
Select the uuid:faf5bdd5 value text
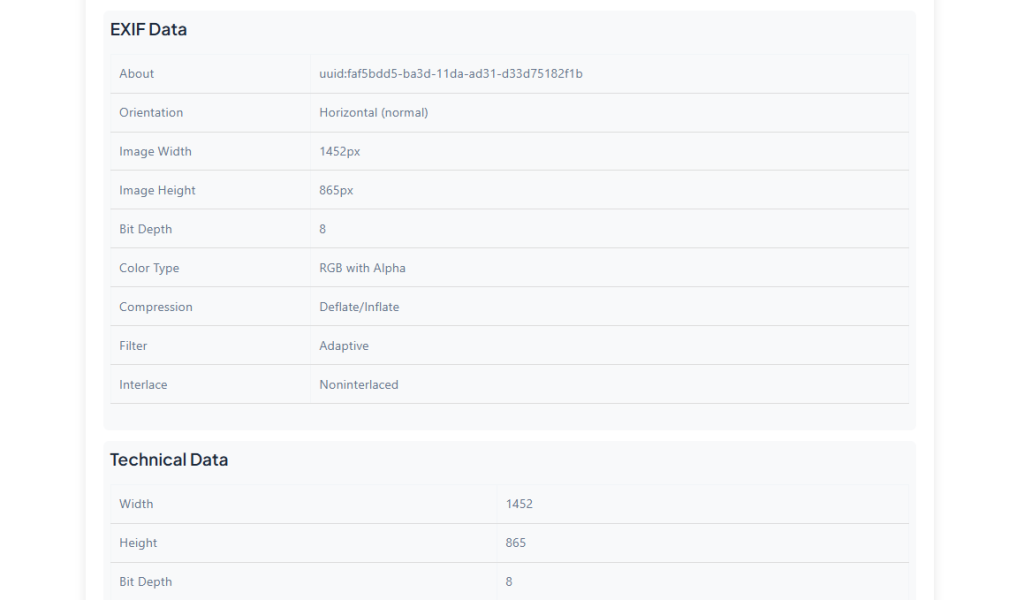[451, 74]
